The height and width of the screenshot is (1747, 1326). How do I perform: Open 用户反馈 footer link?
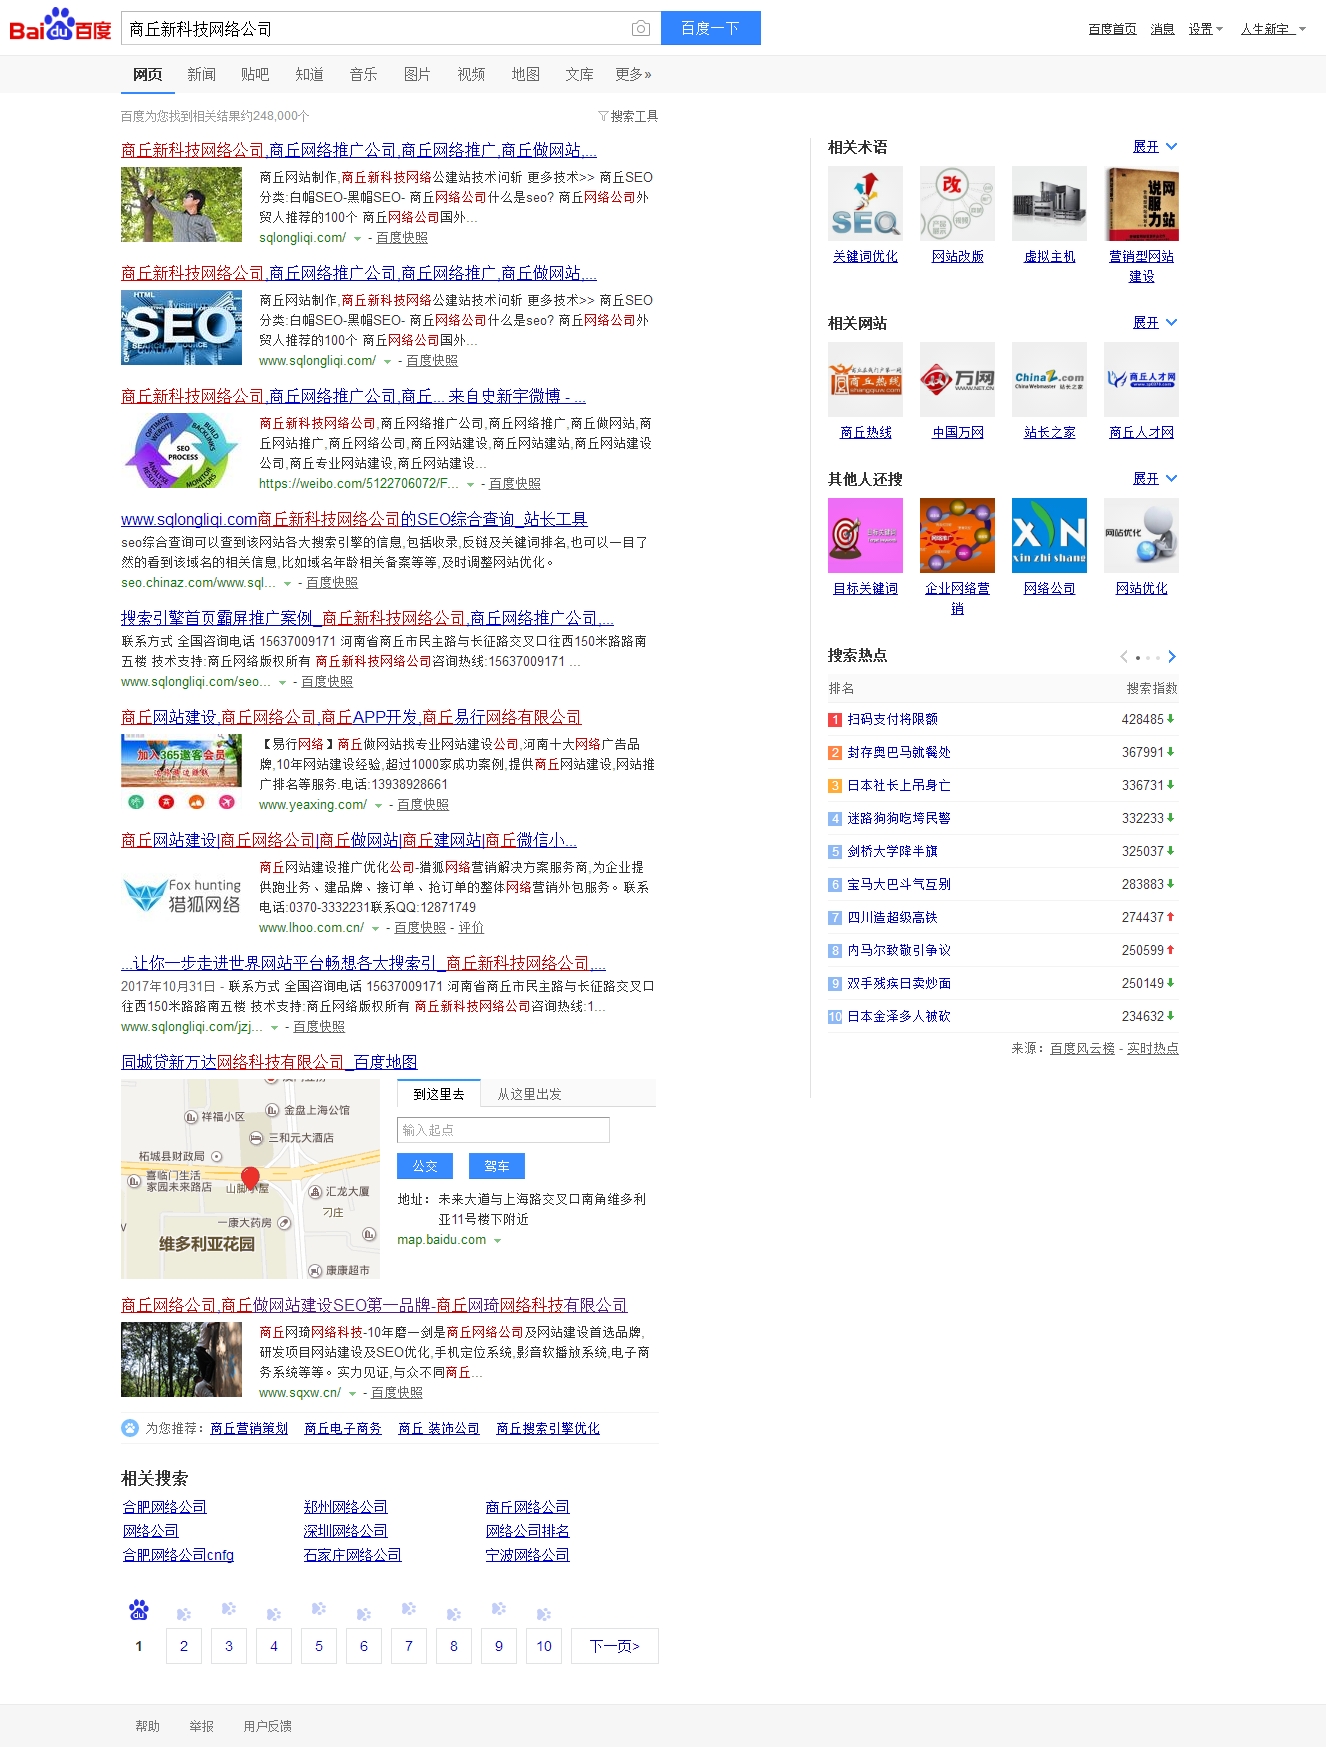click(x=267, y=1726)
